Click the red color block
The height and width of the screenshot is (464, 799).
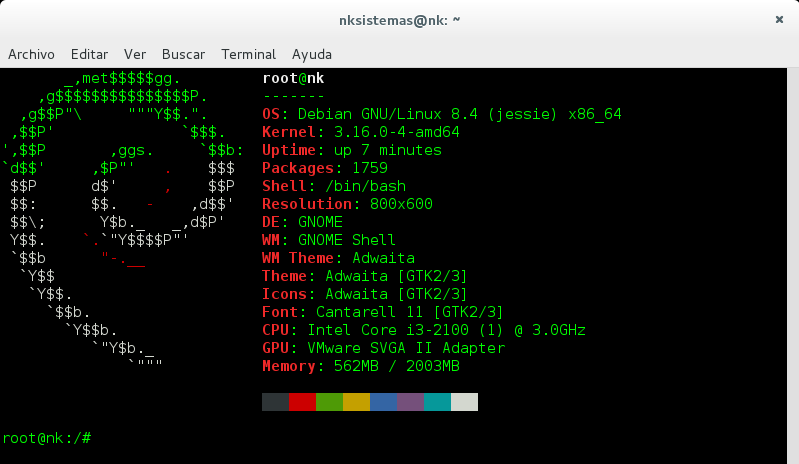[302, 402]
